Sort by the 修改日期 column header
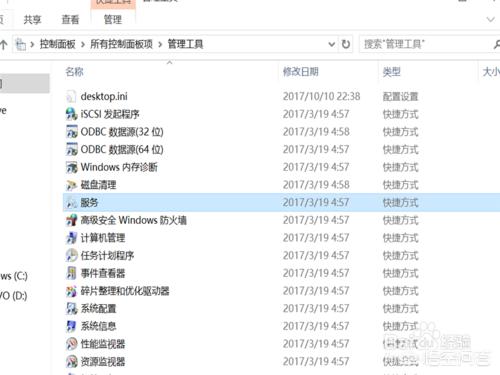Screen dimensions: 500x375 tap(301, 72)
